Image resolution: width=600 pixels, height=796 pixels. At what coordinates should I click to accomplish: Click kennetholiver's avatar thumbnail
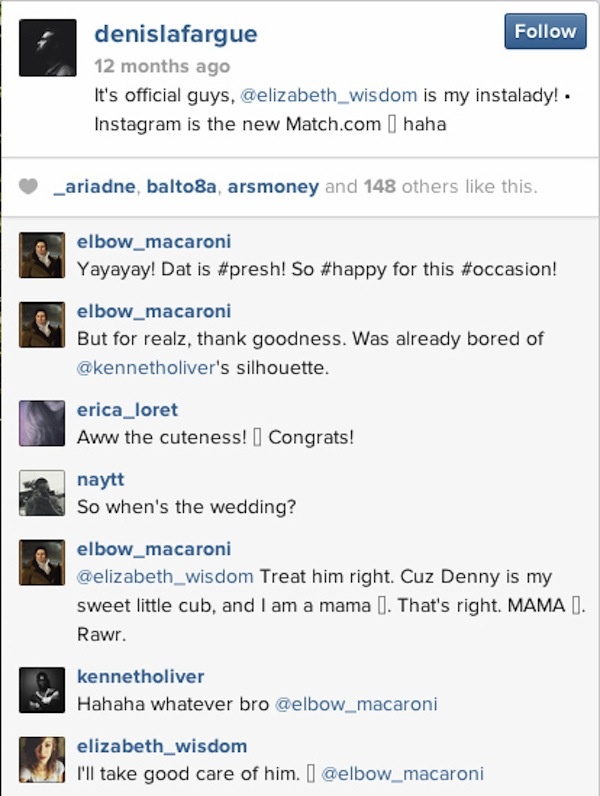(42, 690)
